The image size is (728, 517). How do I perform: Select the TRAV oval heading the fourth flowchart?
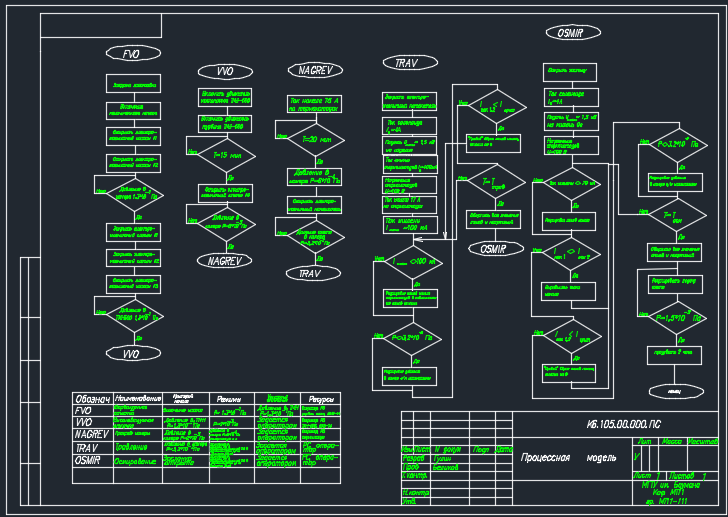(410, 63)
